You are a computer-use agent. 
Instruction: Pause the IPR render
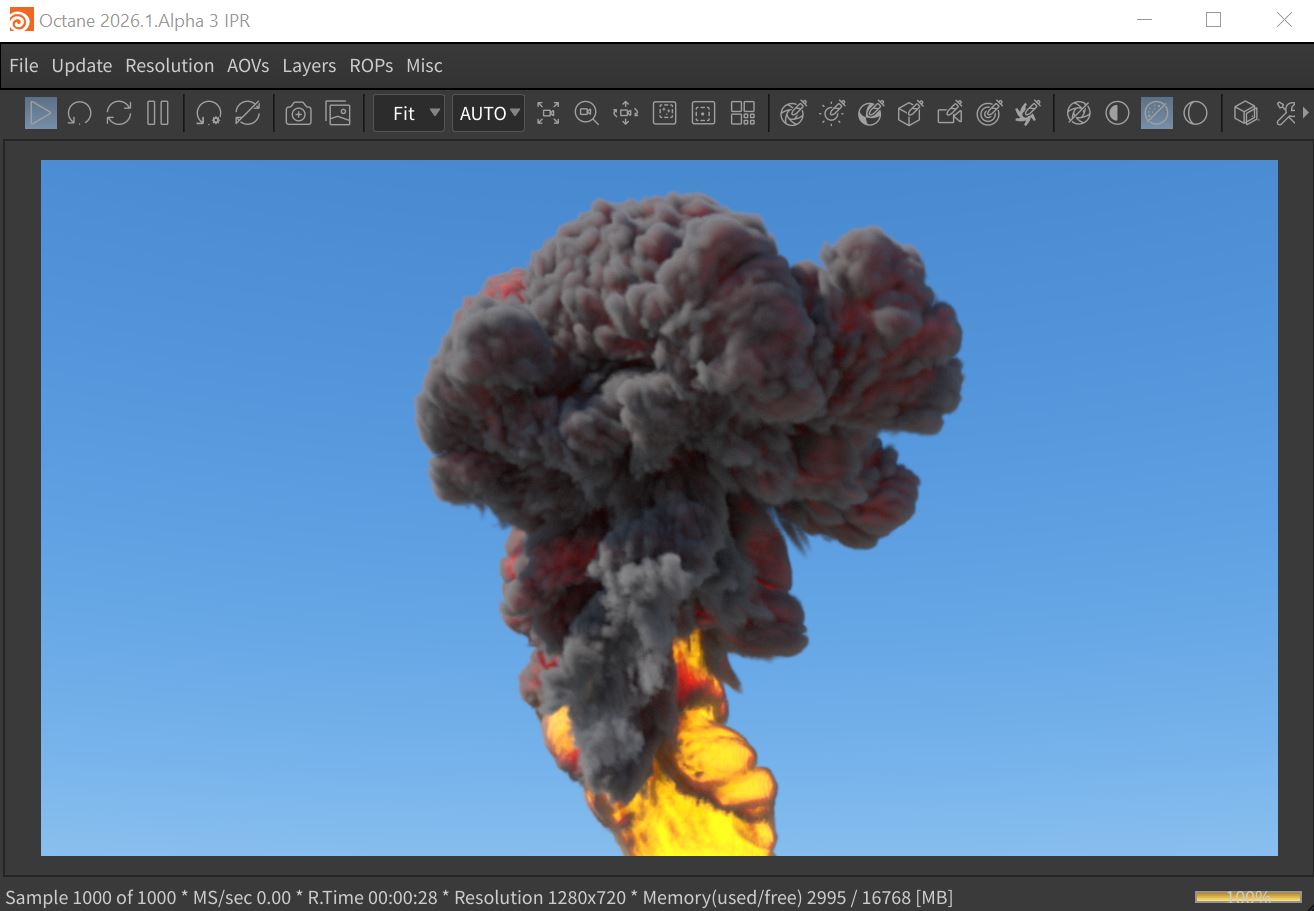(x=158, y=113)
